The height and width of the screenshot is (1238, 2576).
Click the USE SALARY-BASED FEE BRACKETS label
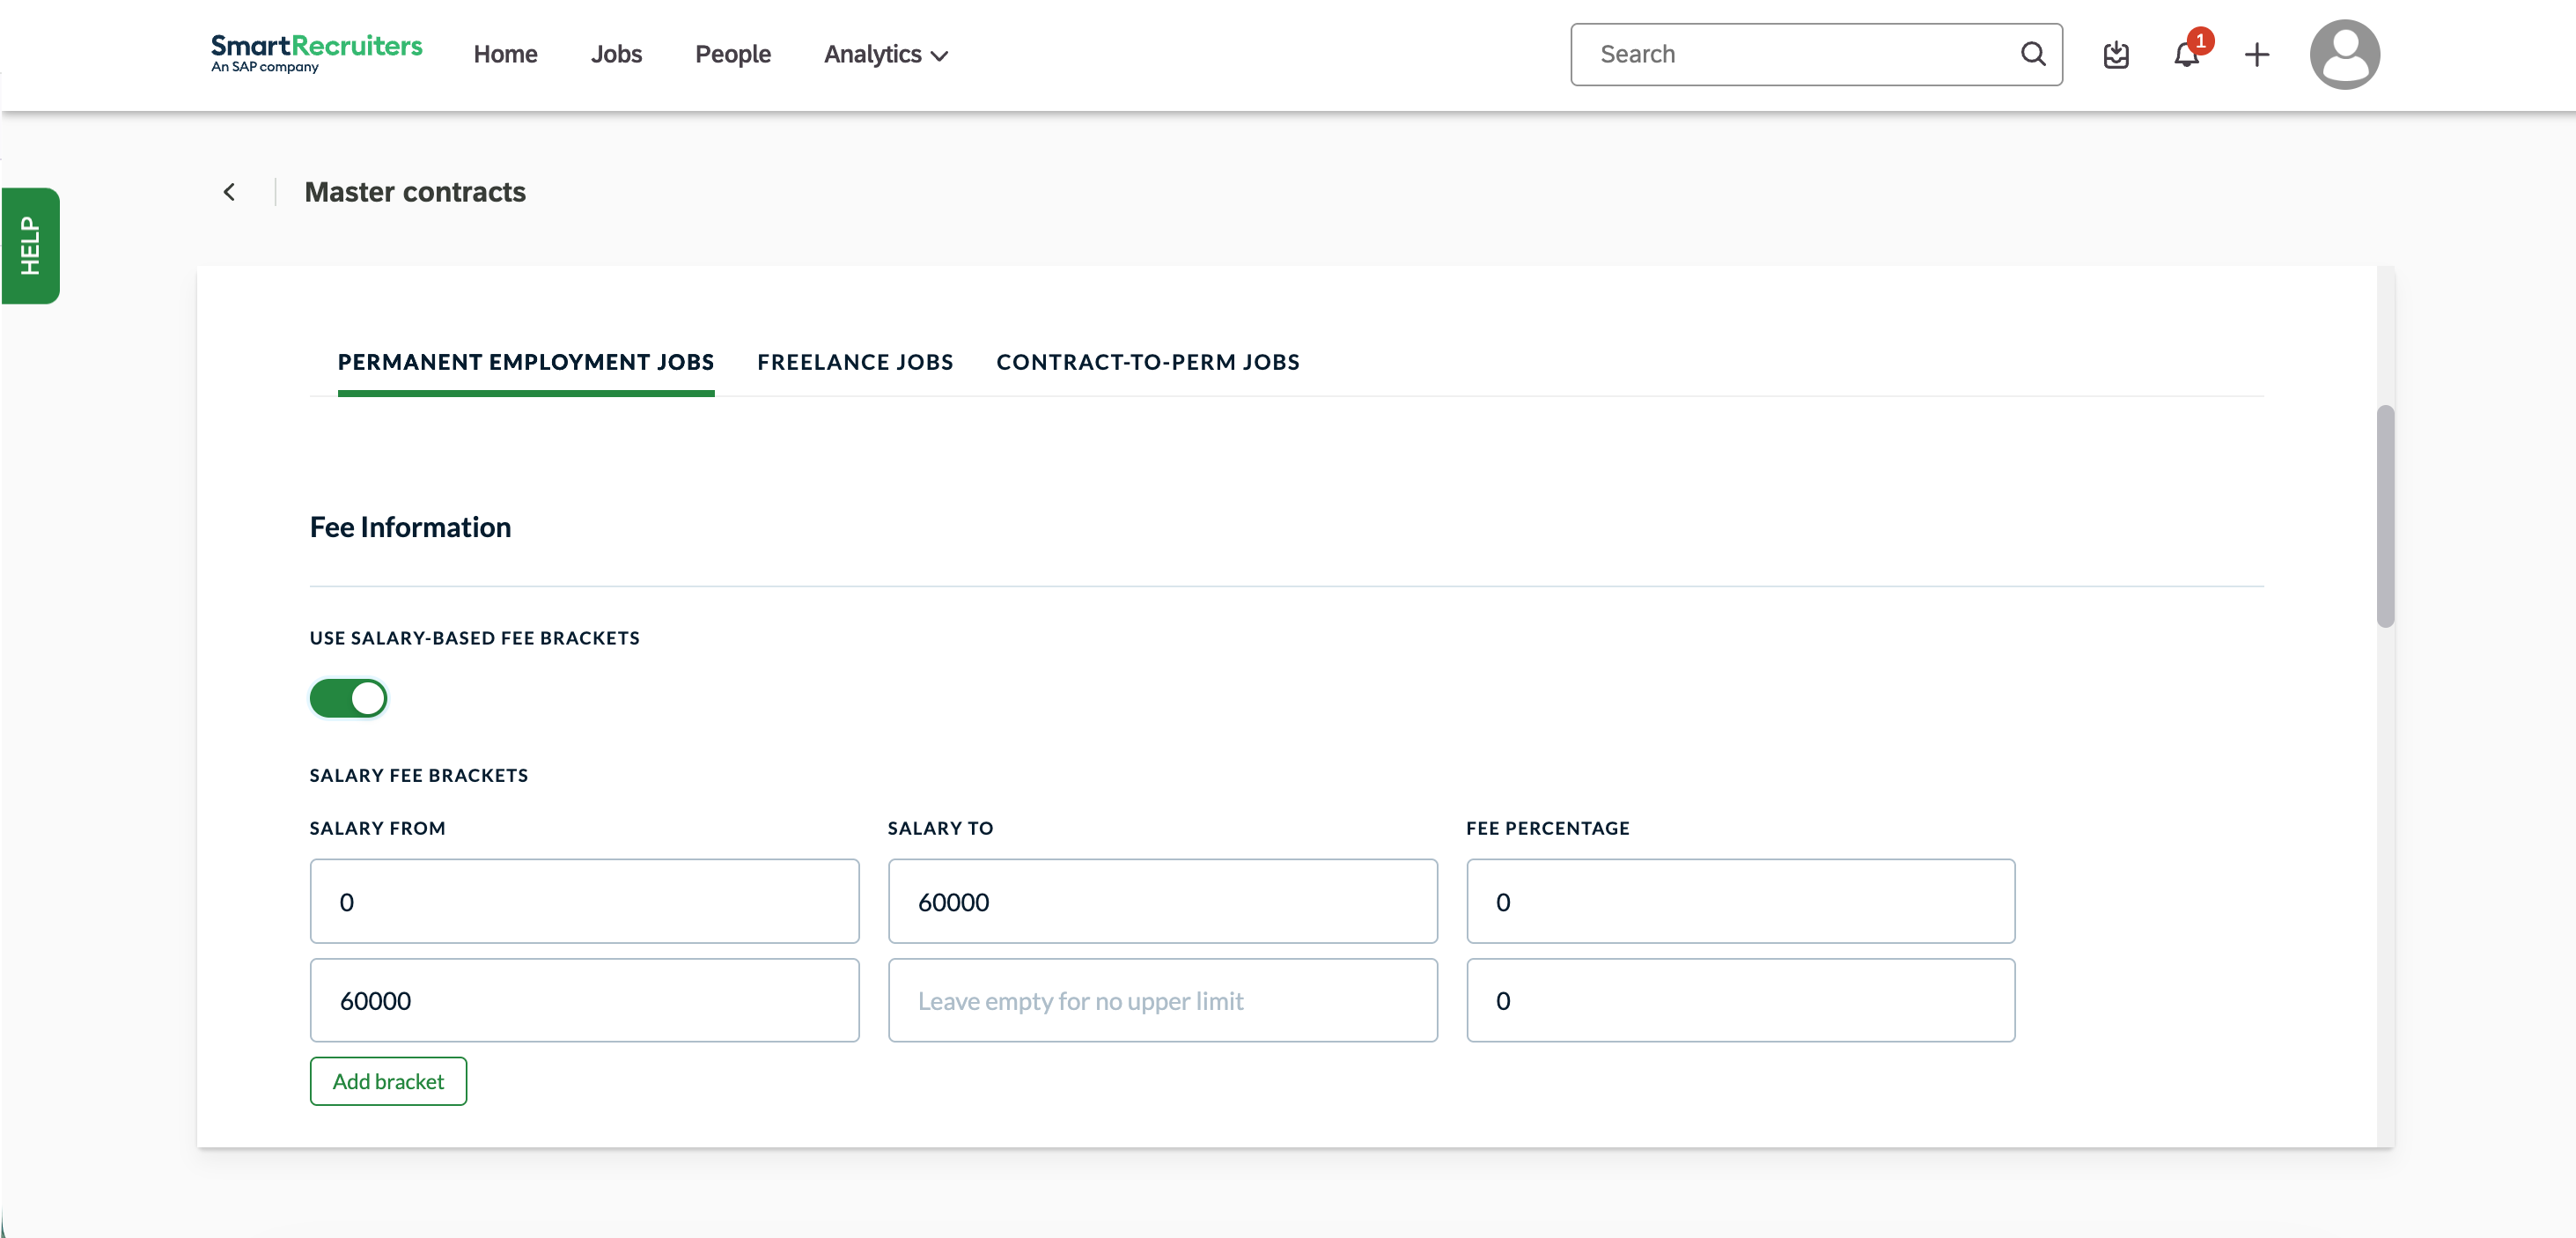pyautogui.click(x=475, y=638)
